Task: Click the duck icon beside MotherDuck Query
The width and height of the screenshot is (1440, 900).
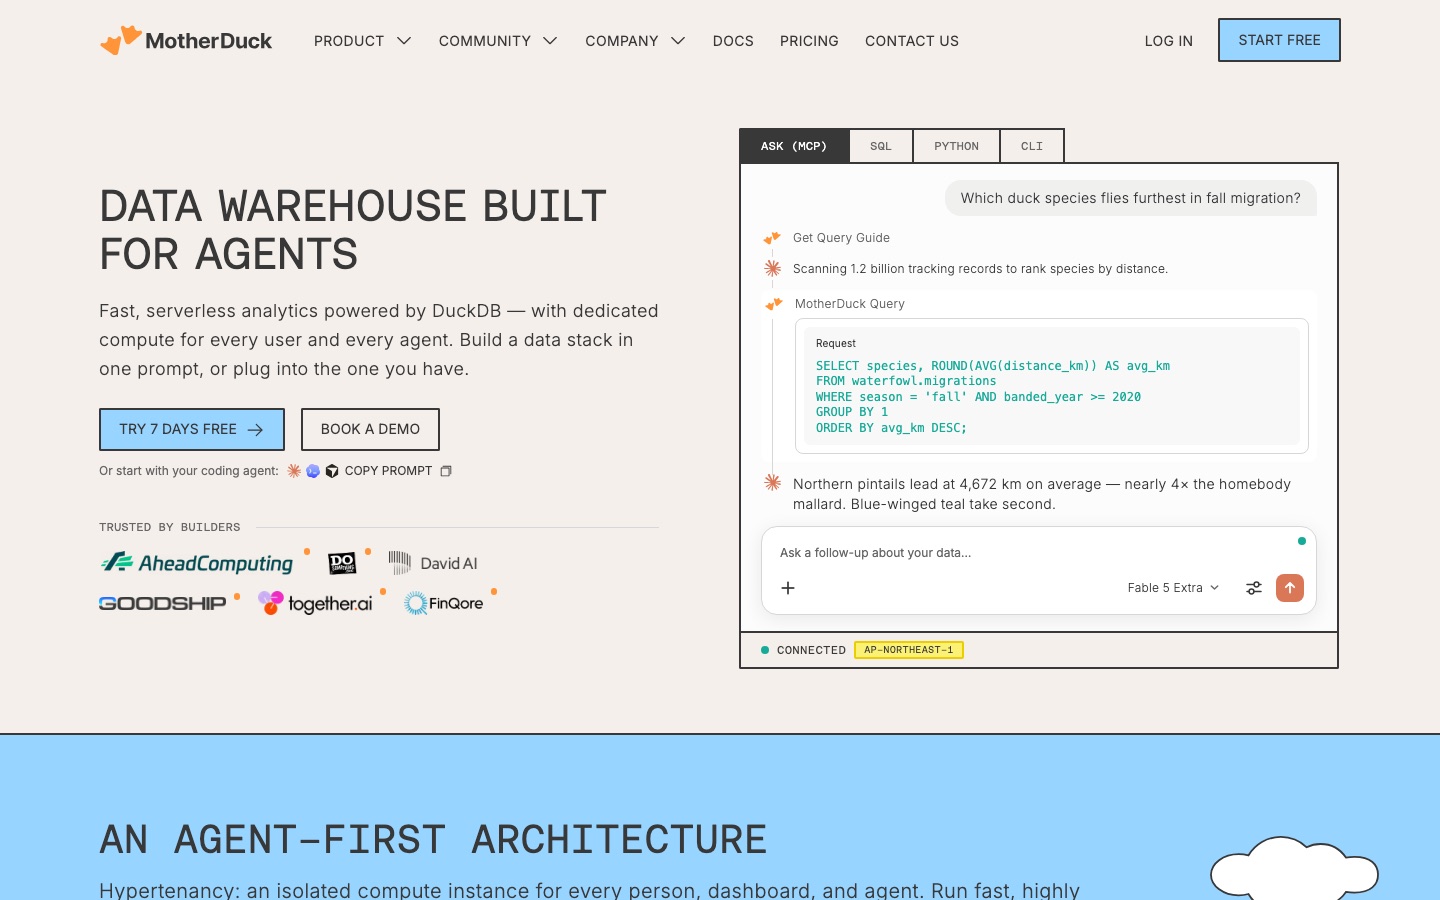Action: [x=774, y=304]
